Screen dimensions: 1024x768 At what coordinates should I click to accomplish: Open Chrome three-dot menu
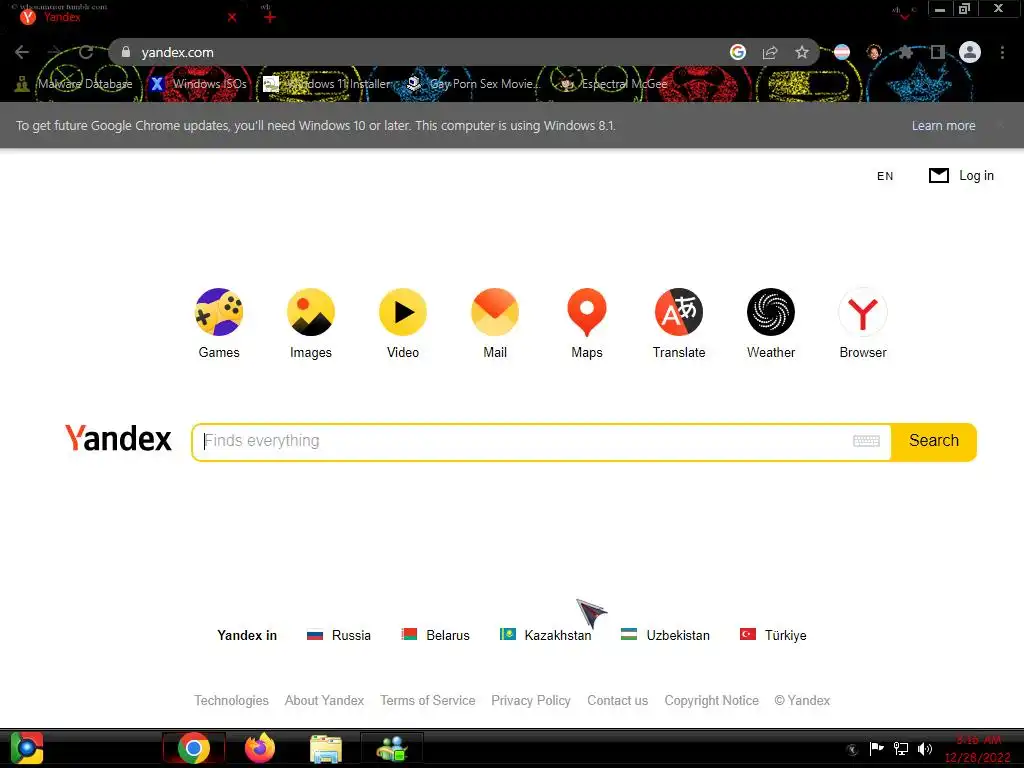tap(1002, 52)
